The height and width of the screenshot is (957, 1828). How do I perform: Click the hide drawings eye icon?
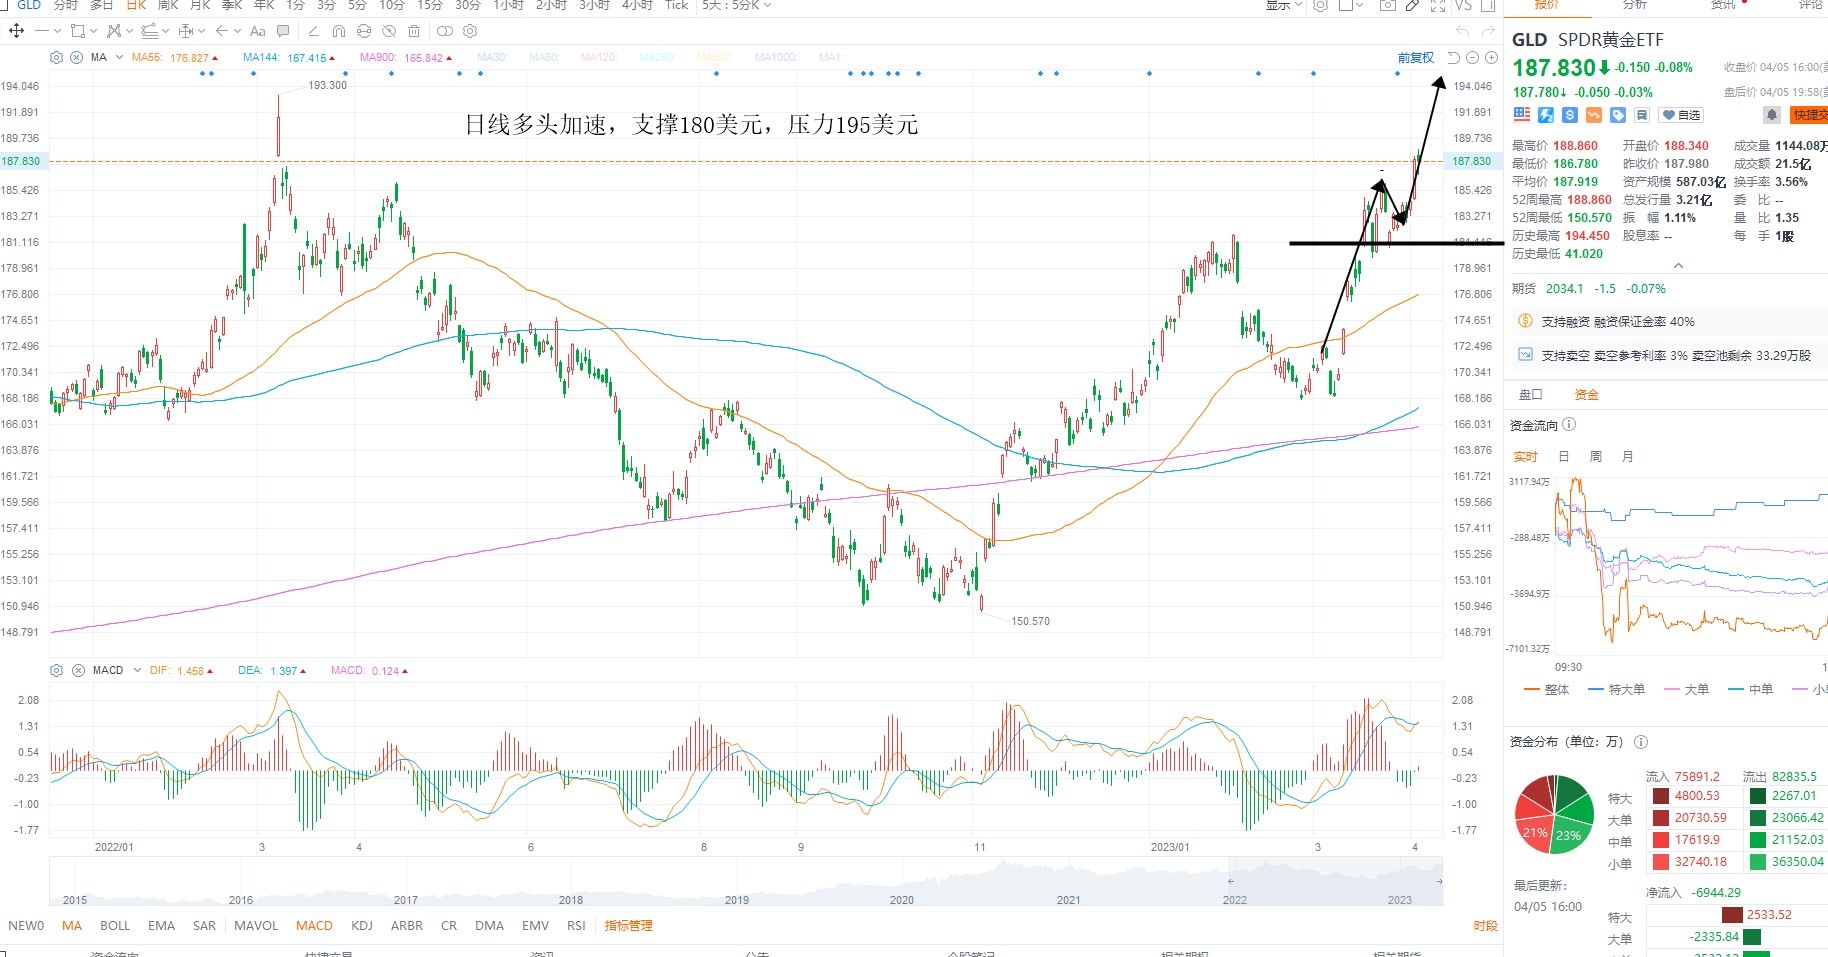(389, 31)
